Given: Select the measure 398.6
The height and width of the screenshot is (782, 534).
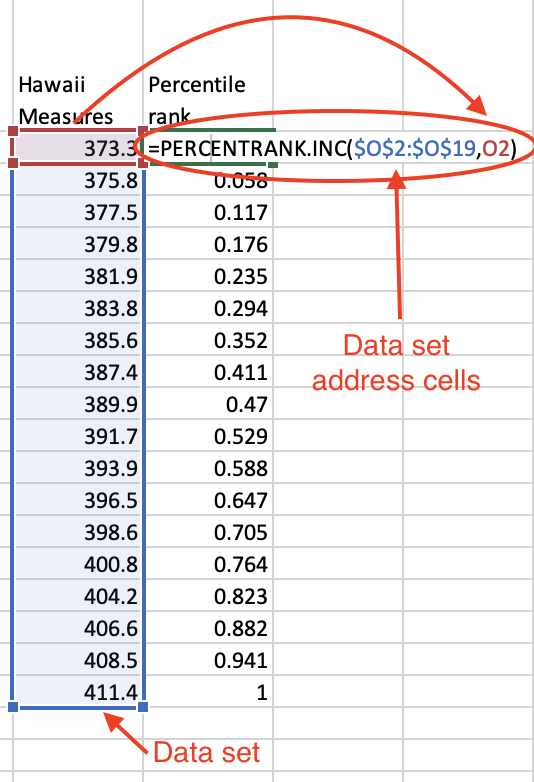Looking at the screenshot, I should tap(78, 532).
